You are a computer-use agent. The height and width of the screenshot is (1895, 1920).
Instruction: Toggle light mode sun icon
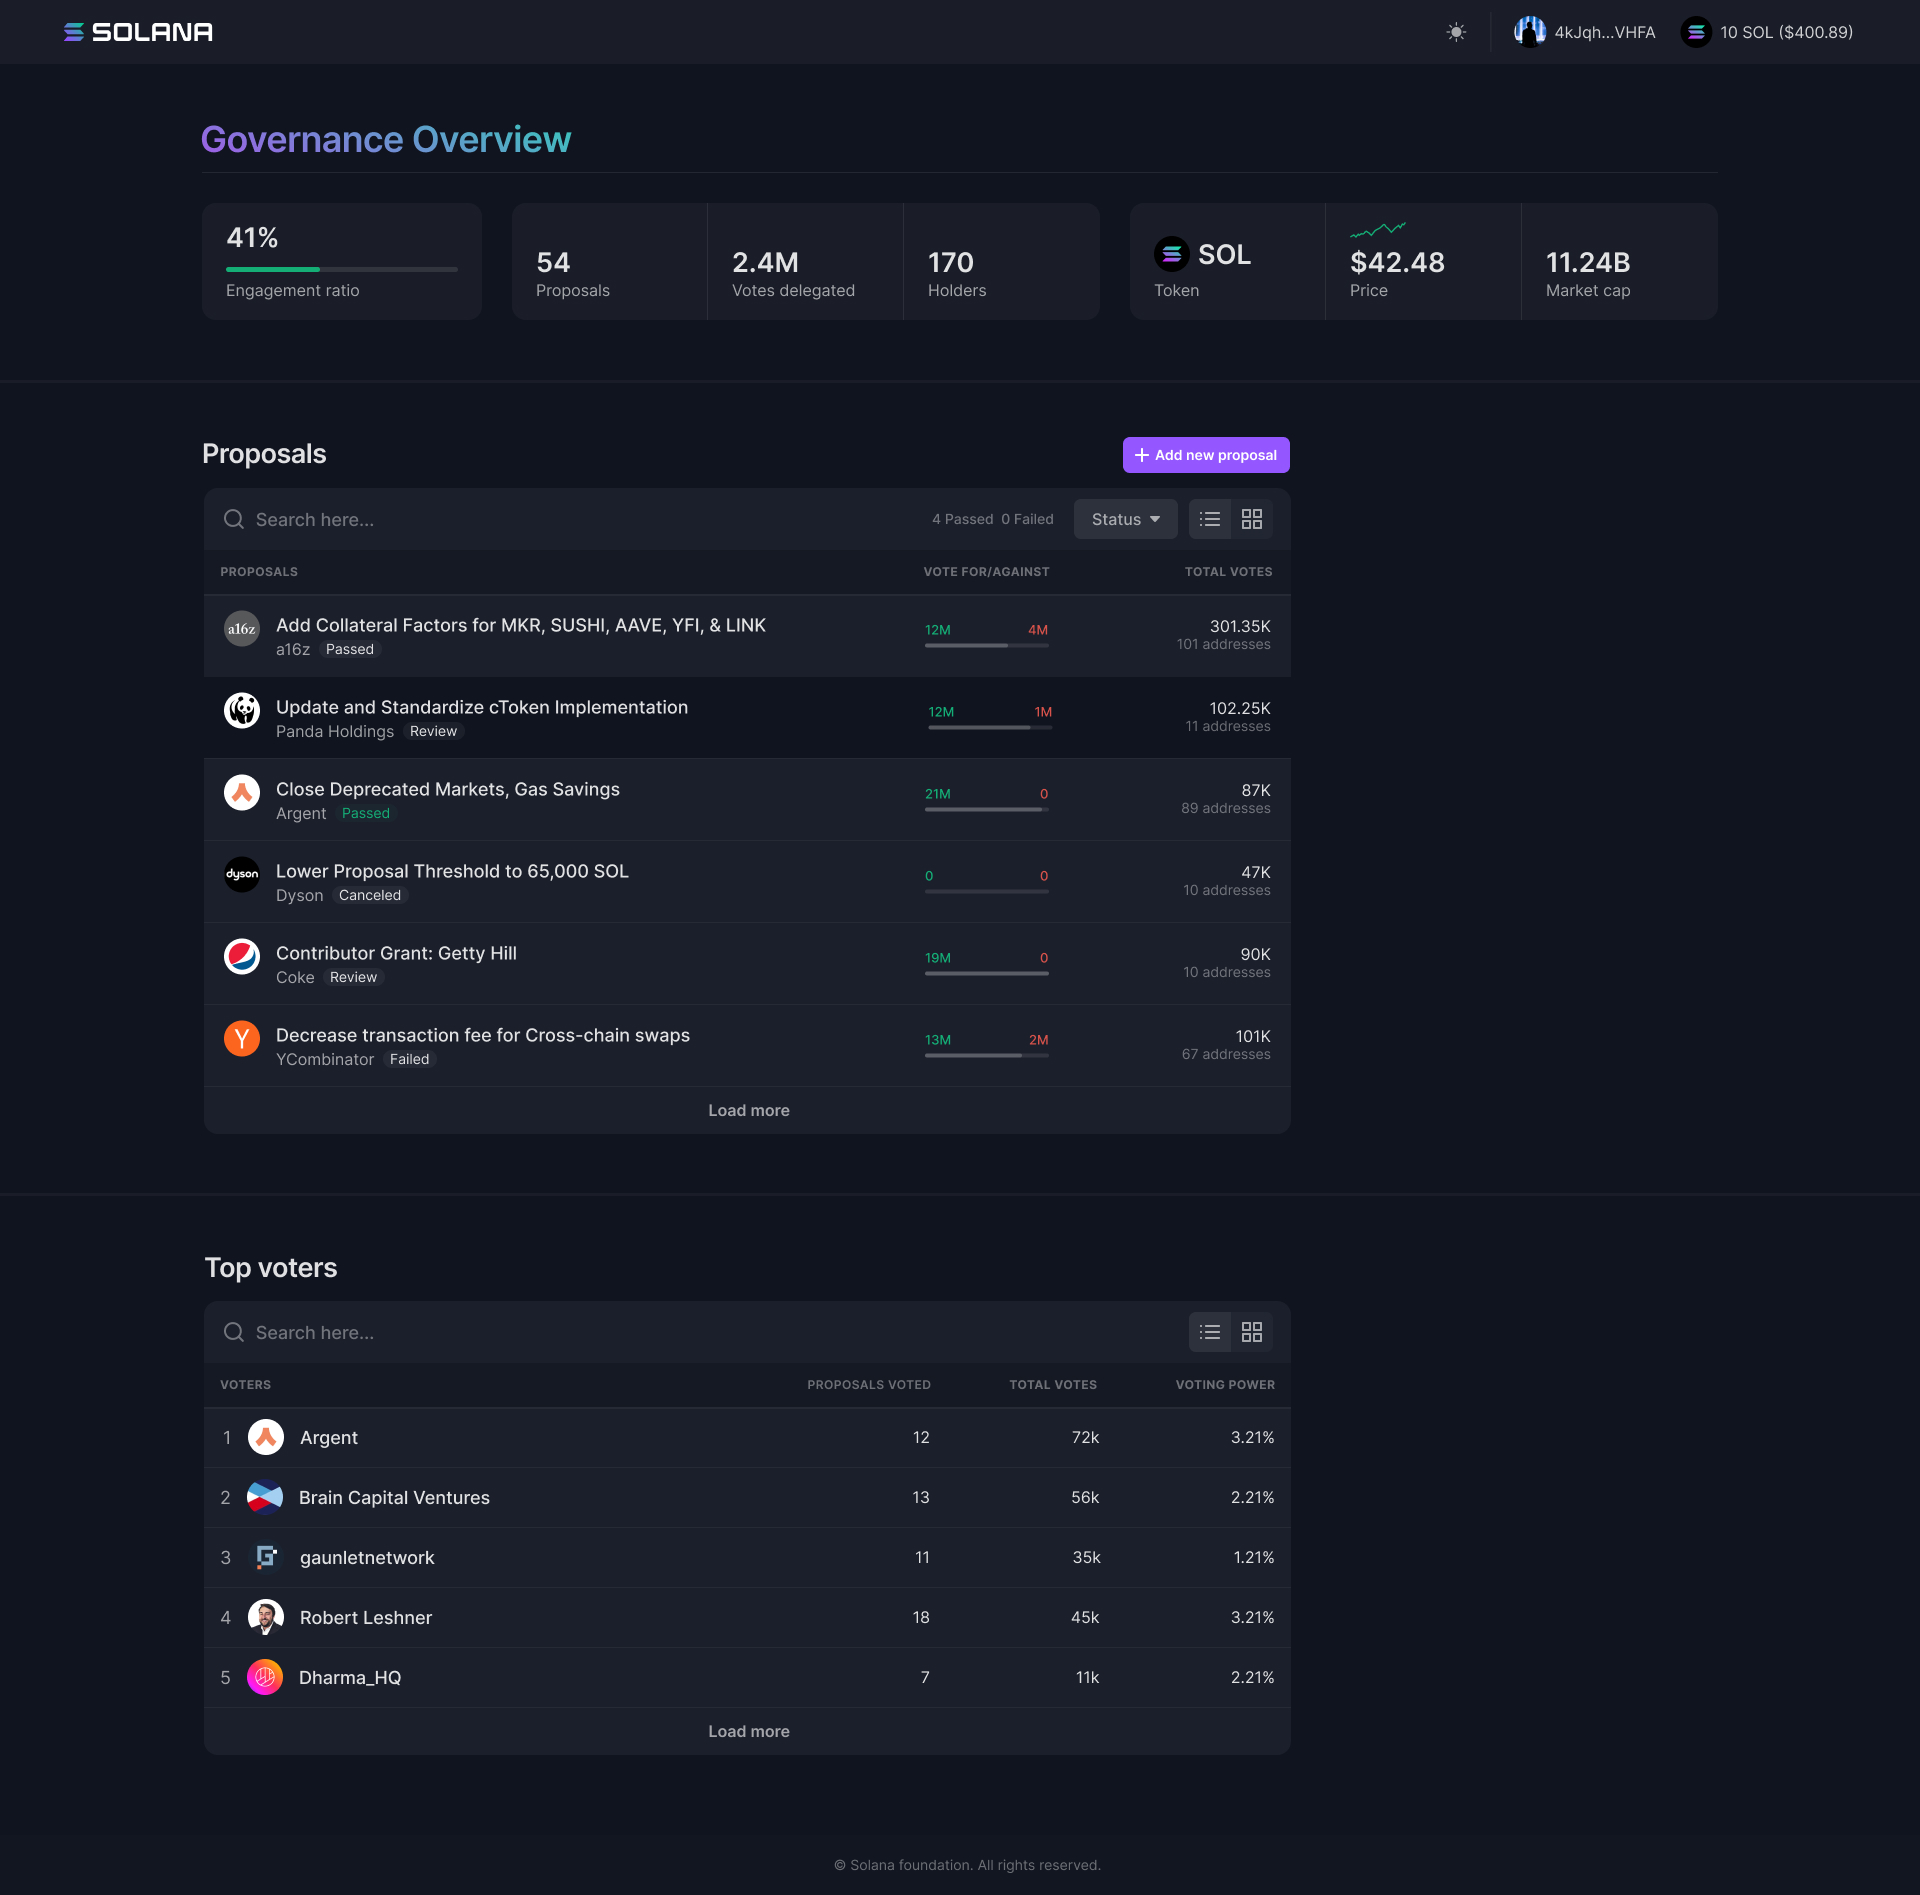[x=1456, y=32]
